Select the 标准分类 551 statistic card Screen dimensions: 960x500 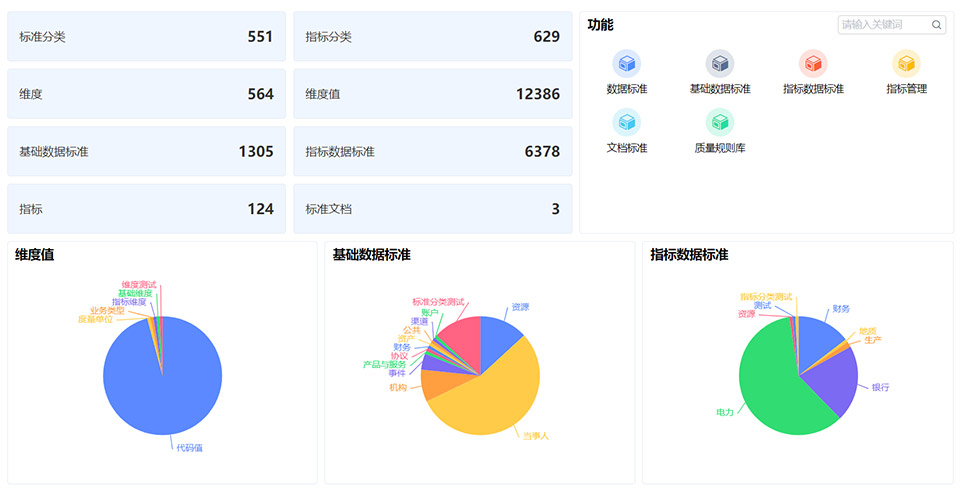146,37
